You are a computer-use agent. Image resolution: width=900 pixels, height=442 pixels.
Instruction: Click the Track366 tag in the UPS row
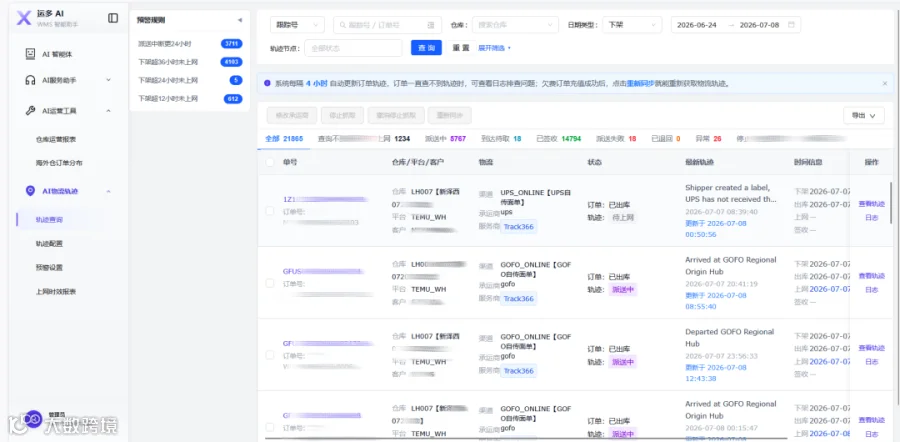(518, 227)
